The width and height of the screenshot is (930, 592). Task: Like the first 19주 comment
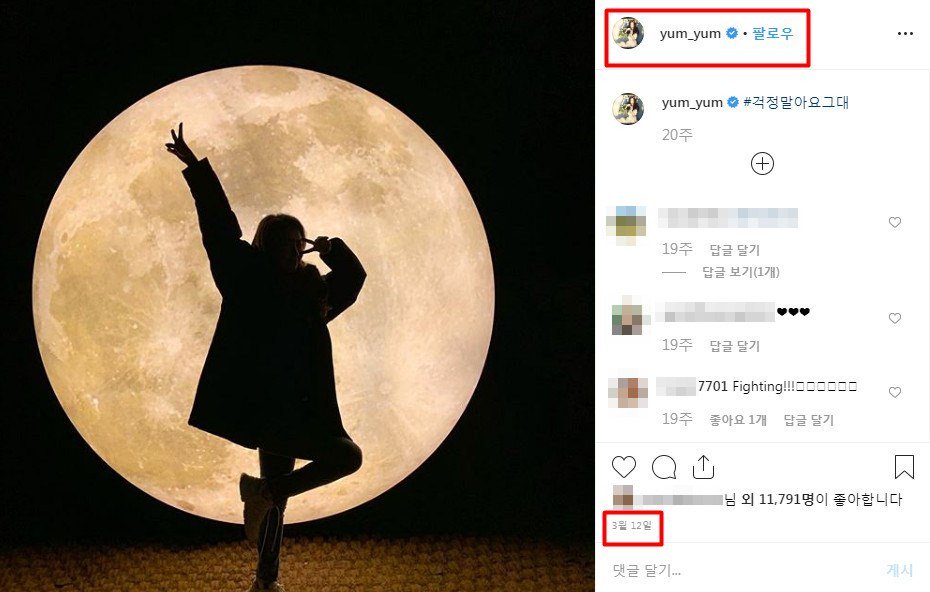click(894, 222)
